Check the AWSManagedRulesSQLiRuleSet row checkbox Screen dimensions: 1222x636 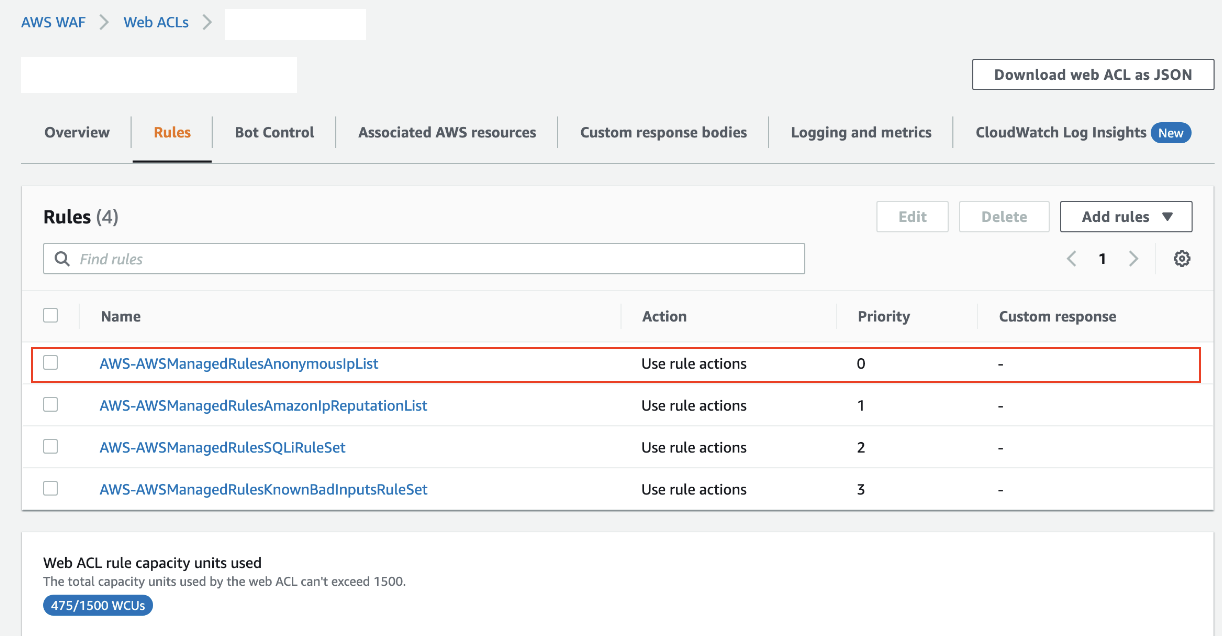(51, 447)
